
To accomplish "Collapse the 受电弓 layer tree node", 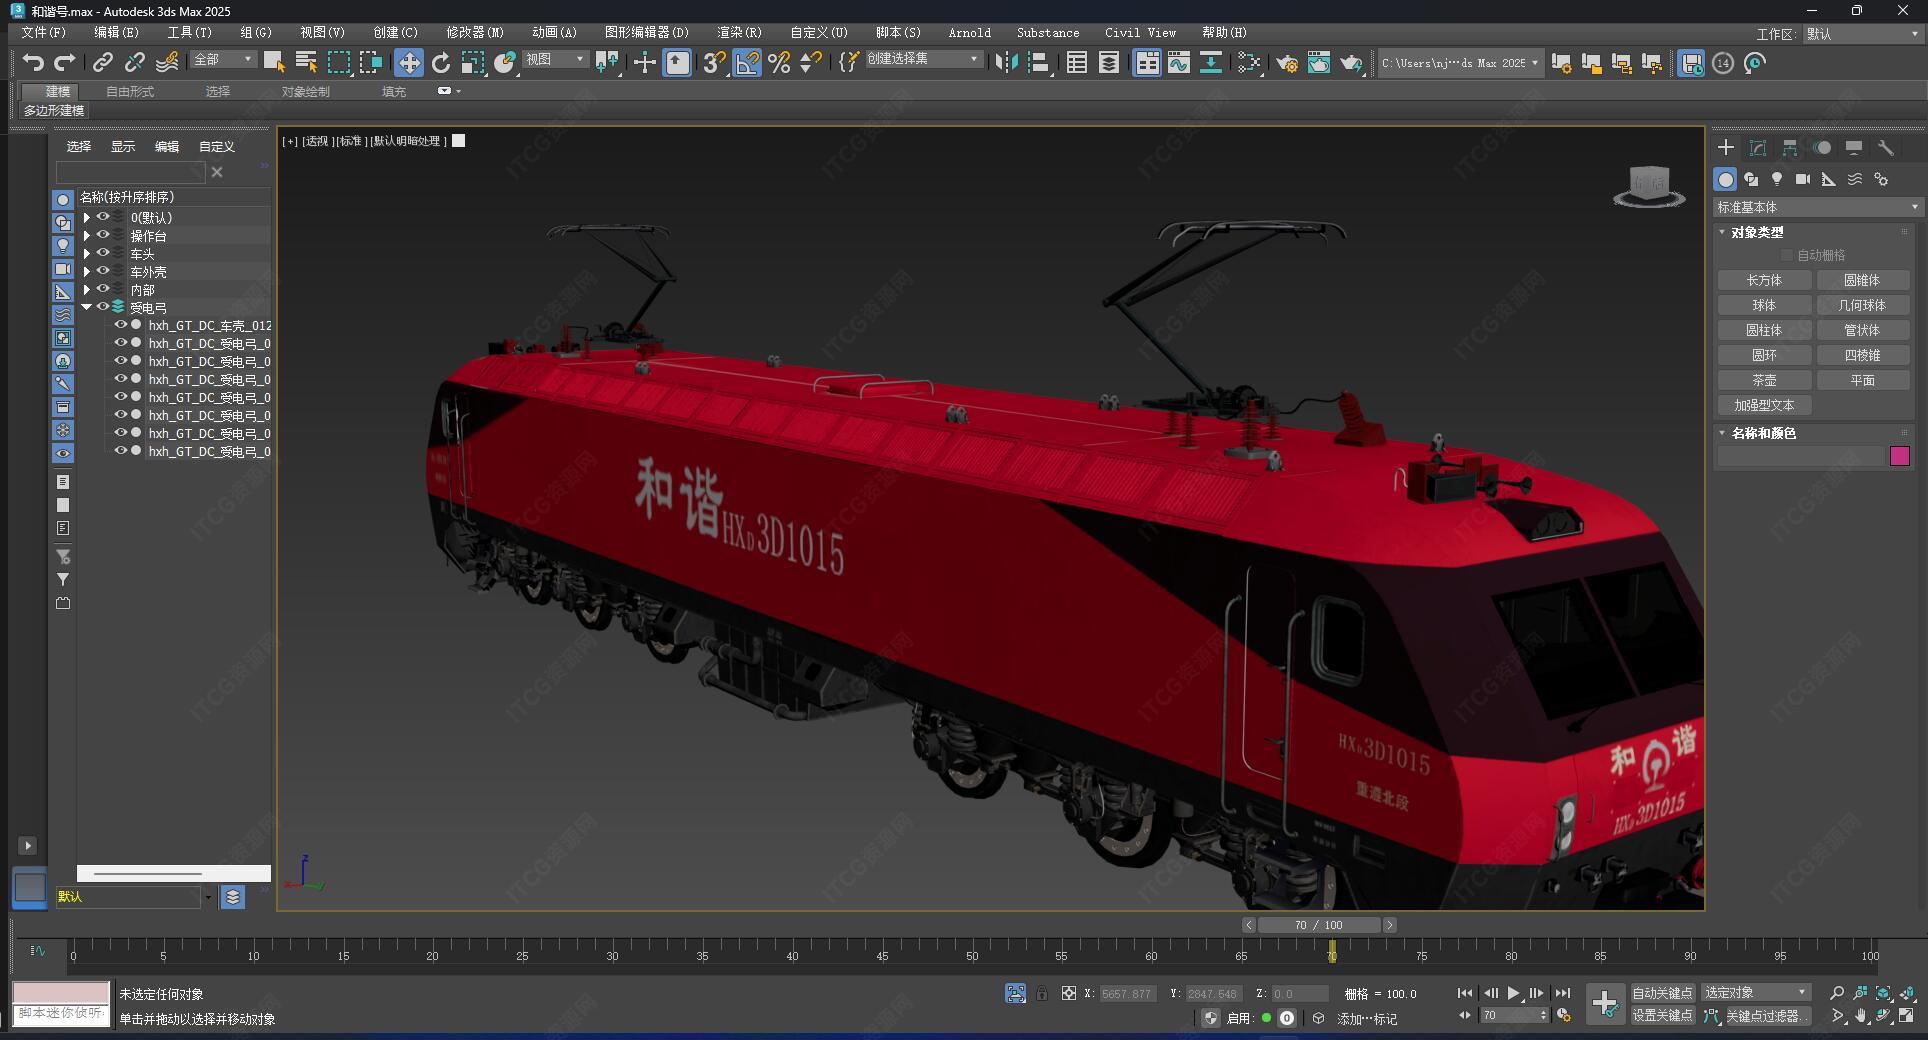I will [x=87, y=308].
